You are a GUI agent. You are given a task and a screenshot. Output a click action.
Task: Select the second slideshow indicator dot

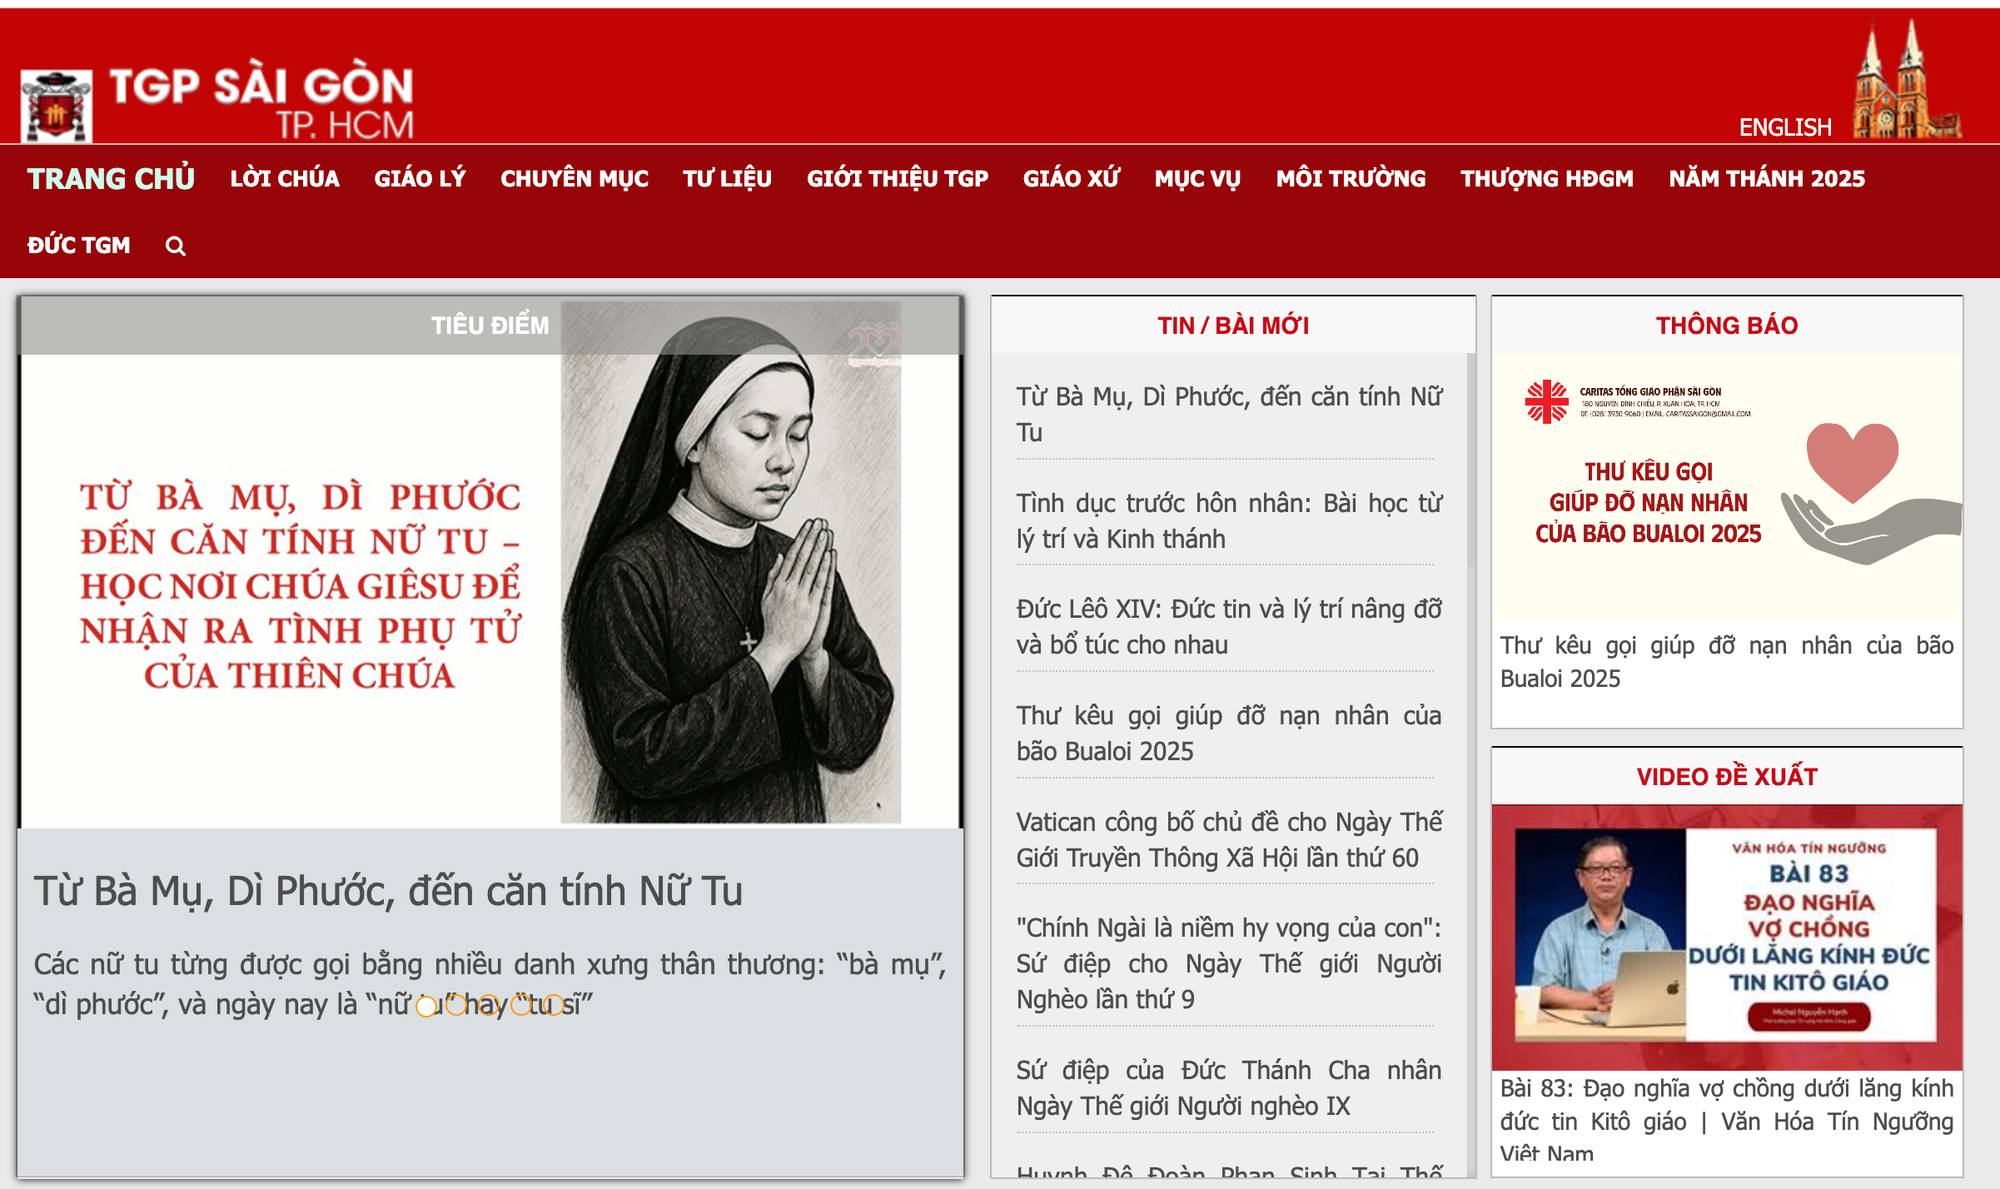[x=457, y=1006]
